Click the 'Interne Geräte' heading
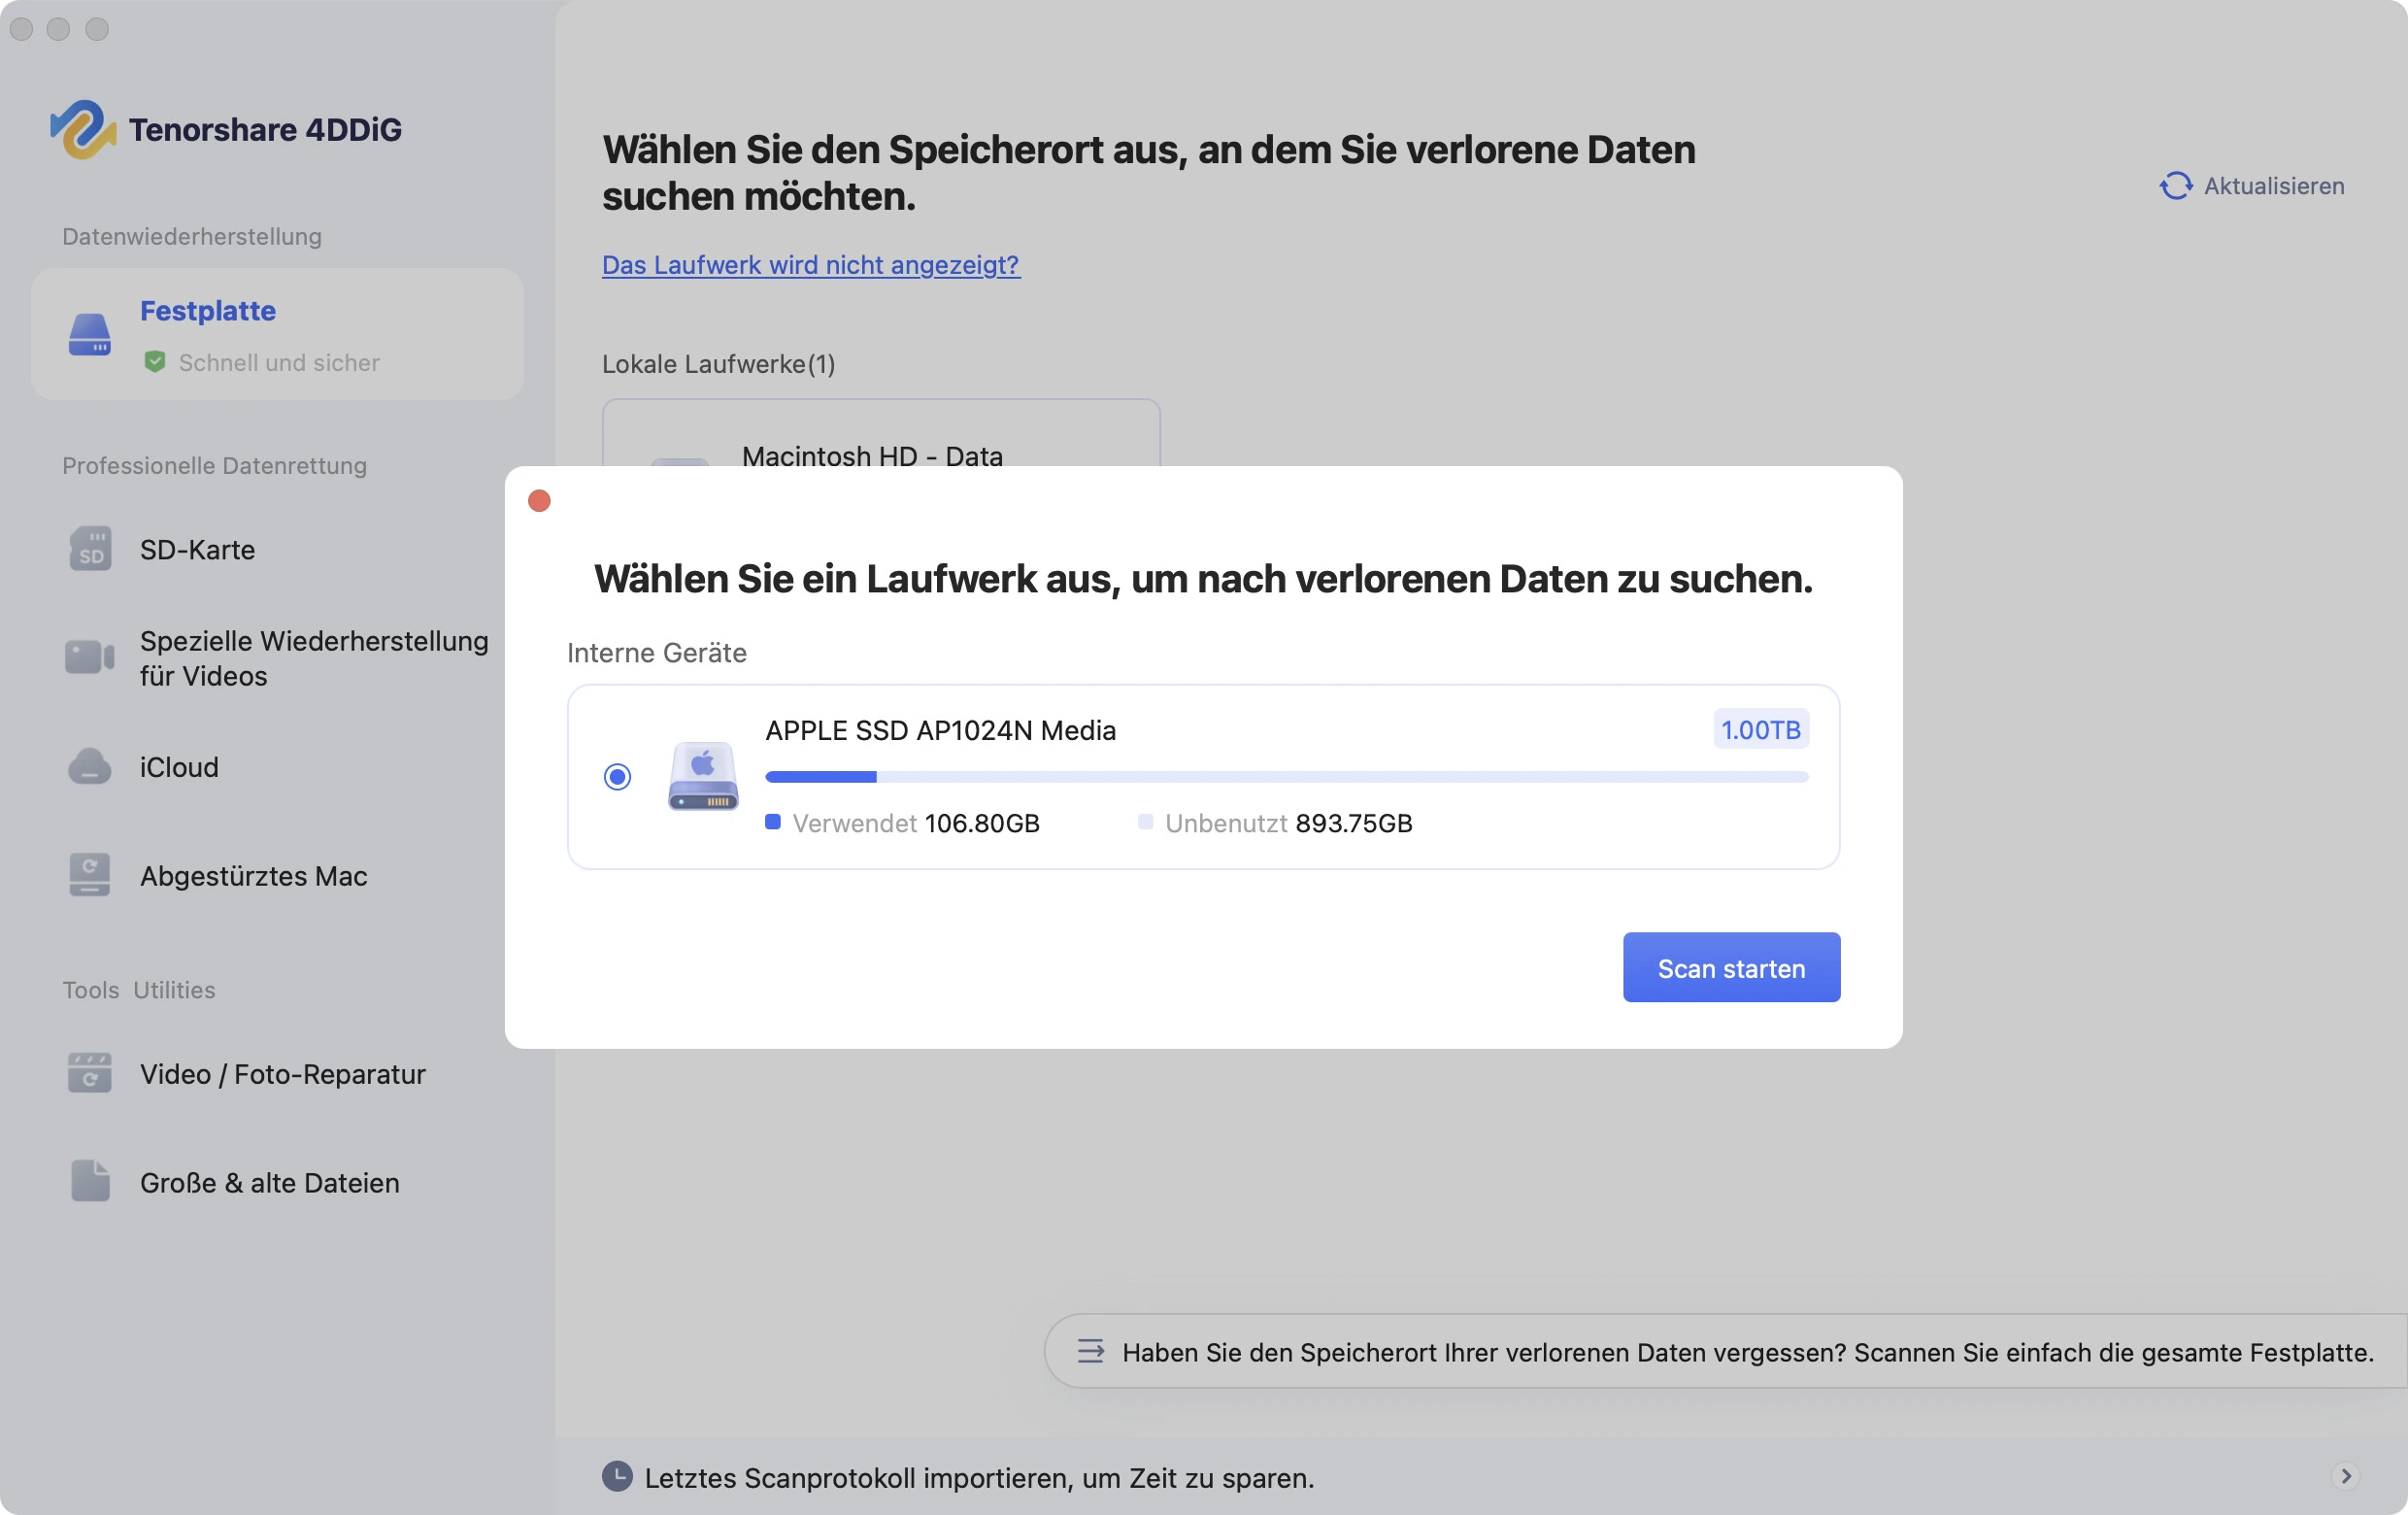Image resolution: width=2408 pixels, height=1515 pixels. coord(657,652)
